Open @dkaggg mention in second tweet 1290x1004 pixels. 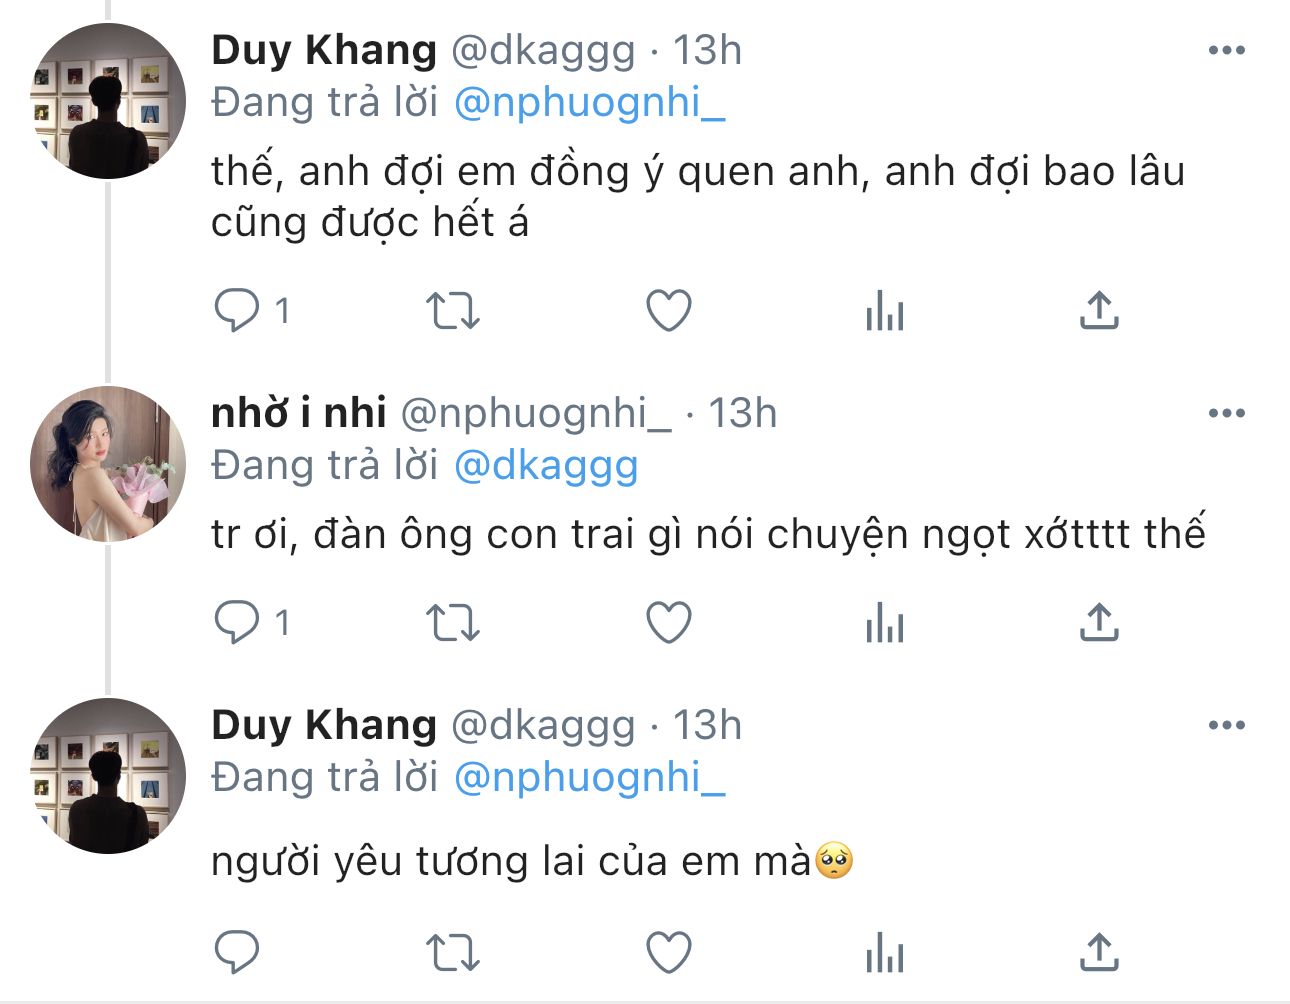click(x=546, y=466)
